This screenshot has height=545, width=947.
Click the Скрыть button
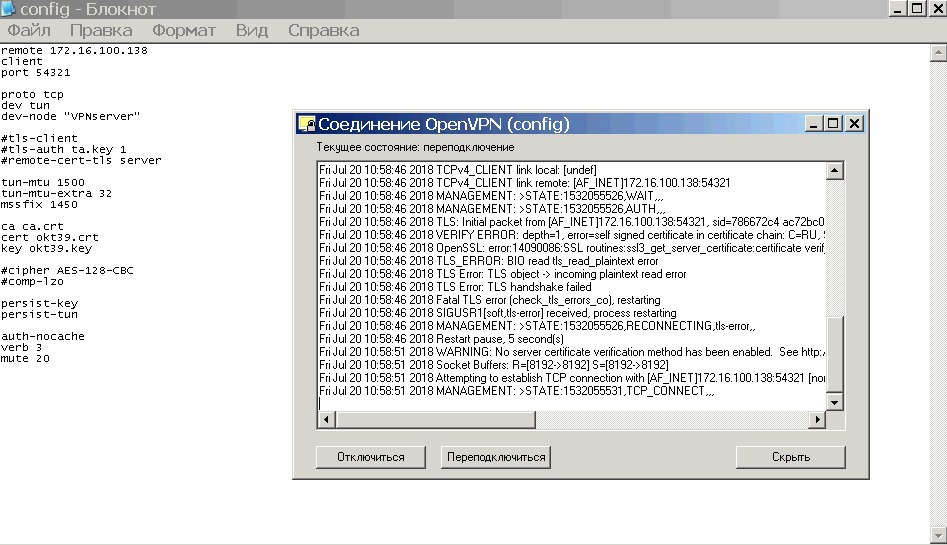coord(791,457)
